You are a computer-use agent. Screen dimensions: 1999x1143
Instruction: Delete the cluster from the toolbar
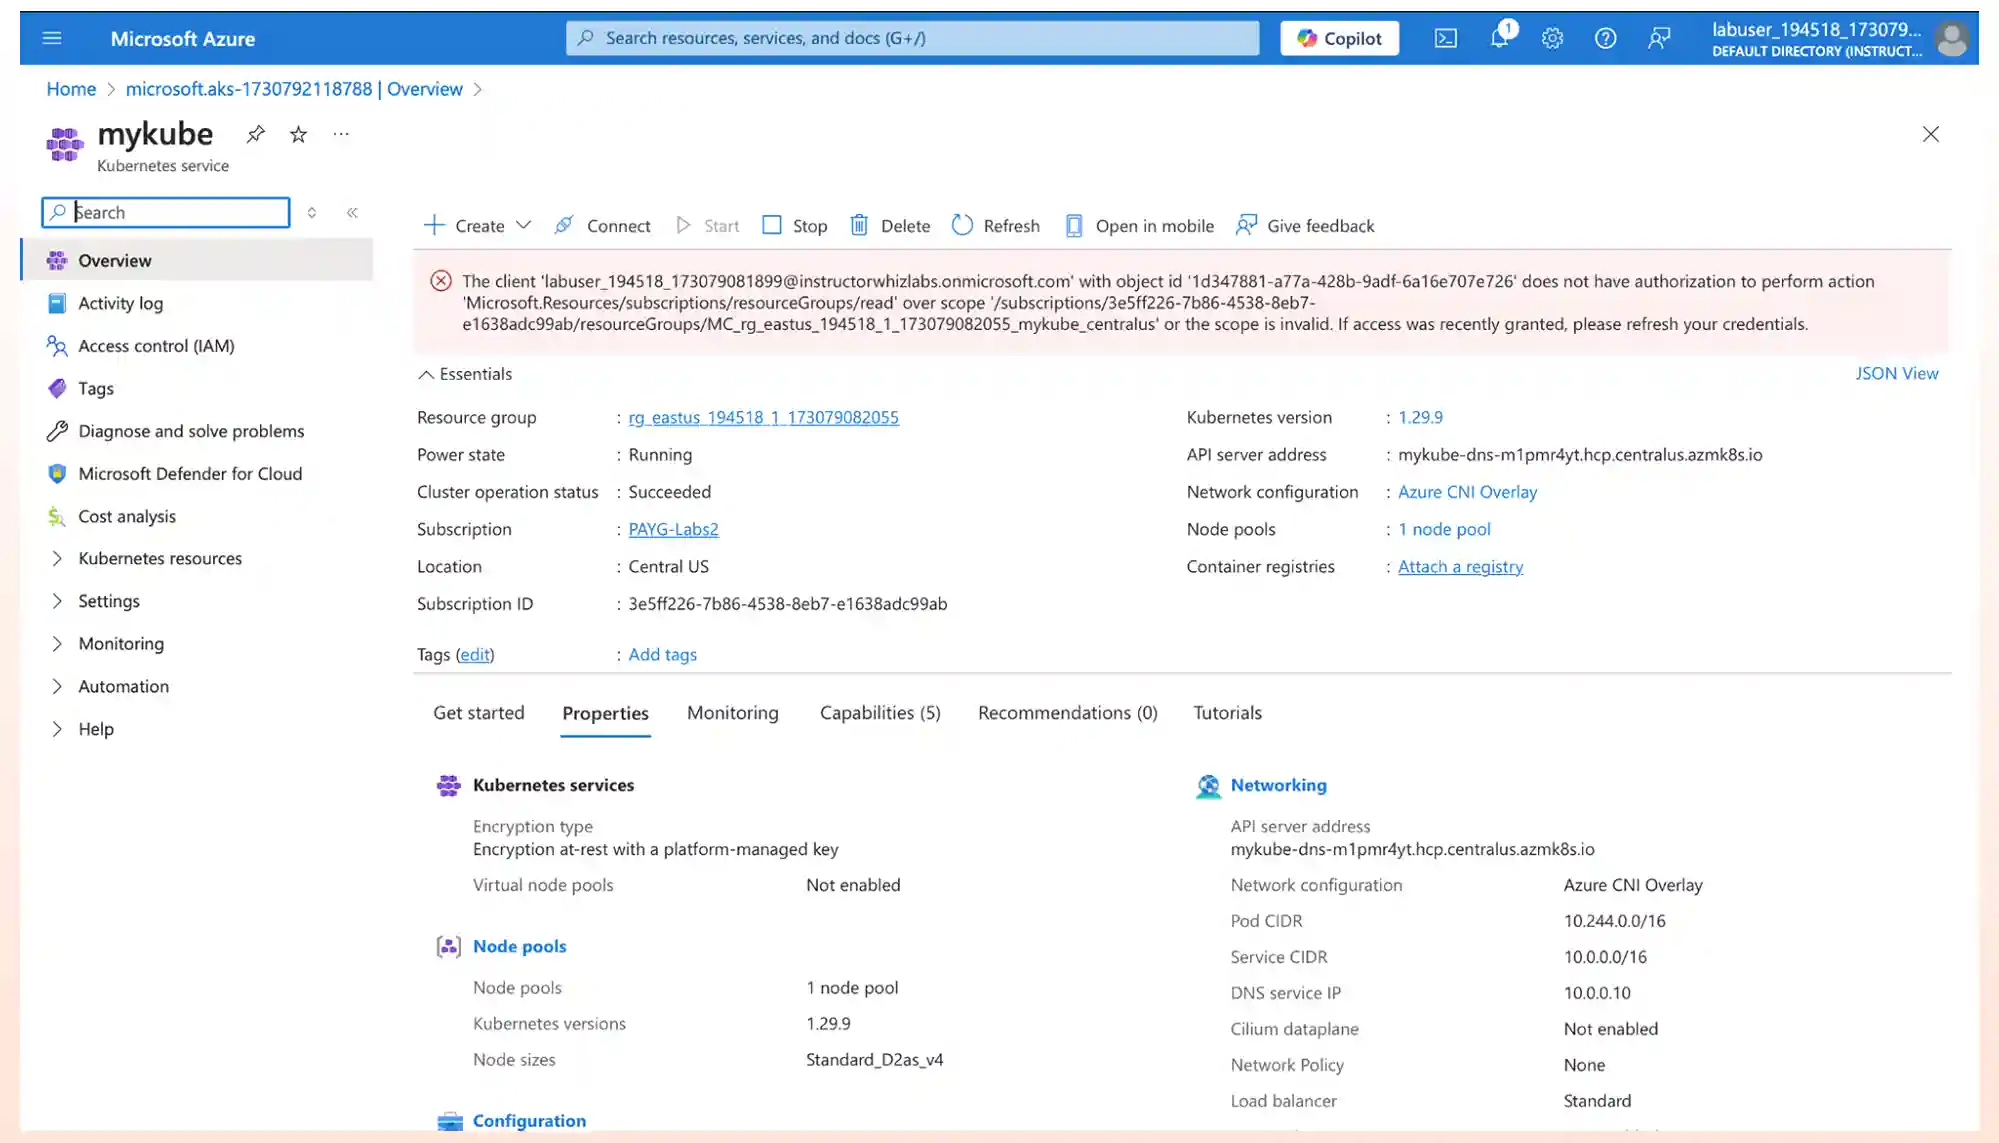click(890, 226)
